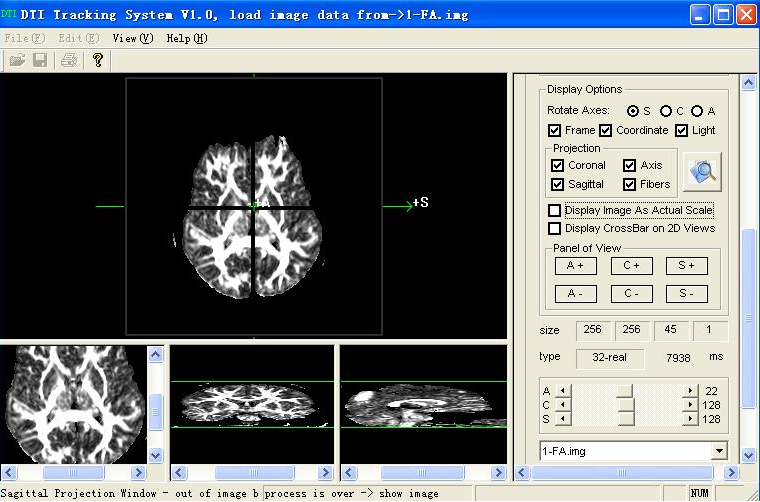Click the magnifier zoom icon button
Viewport: 760px width, 502px height.
702,172
